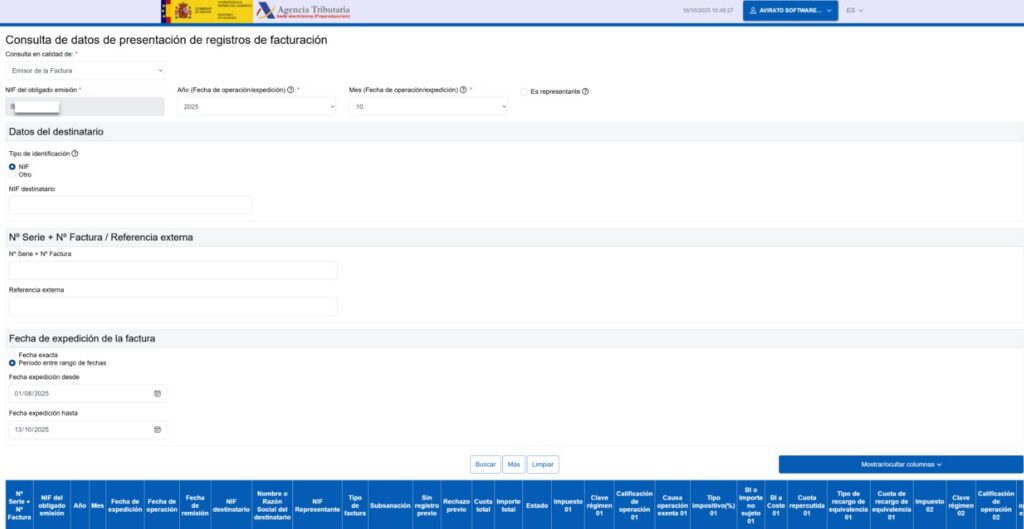This screenshot has height=529, width=1024.
Task: Click the NIF destinatario input field
Action: pos(130,205)
